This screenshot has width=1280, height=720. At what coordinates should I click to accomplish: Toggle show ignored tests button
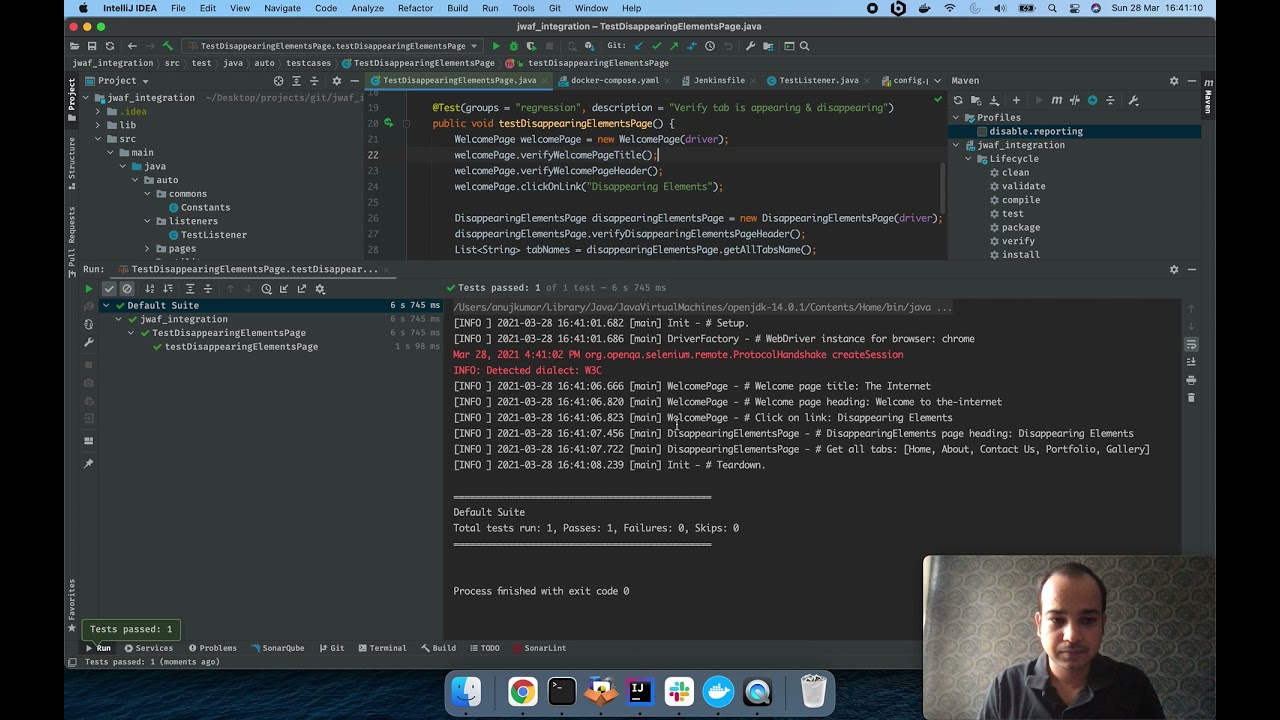(x=127, y=289)
